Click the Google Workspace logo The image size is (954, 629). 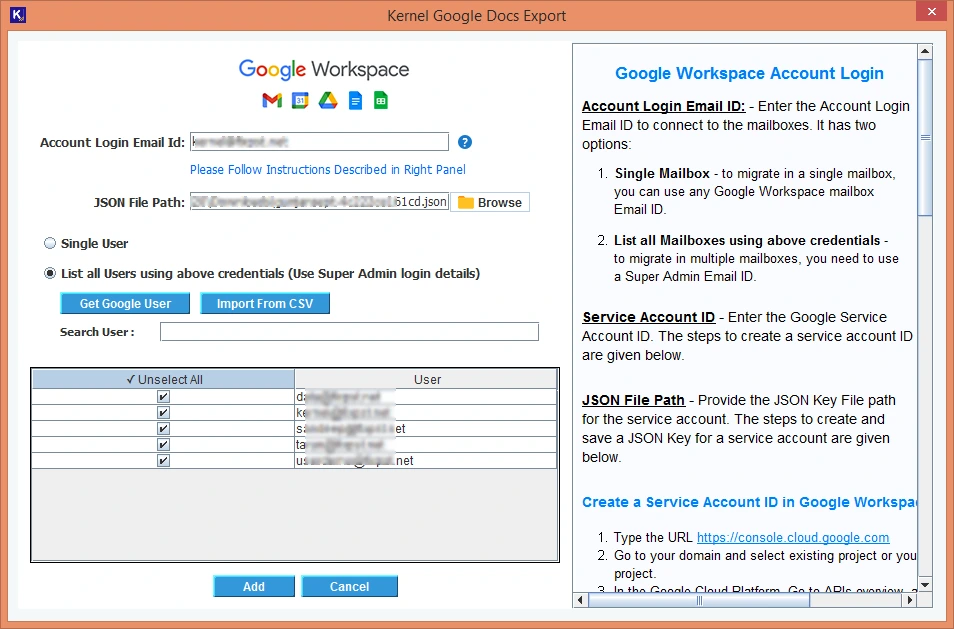click(x=324, y=69)
